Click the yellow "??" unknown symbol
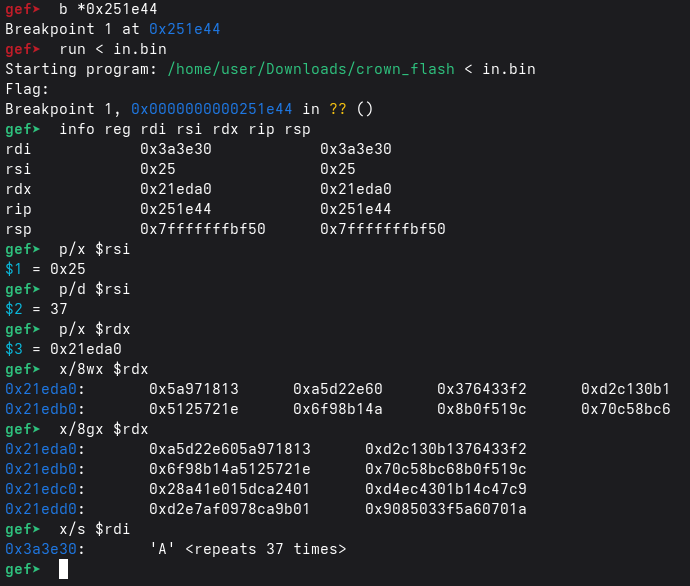The image size is (690, 586). point(338,109)
